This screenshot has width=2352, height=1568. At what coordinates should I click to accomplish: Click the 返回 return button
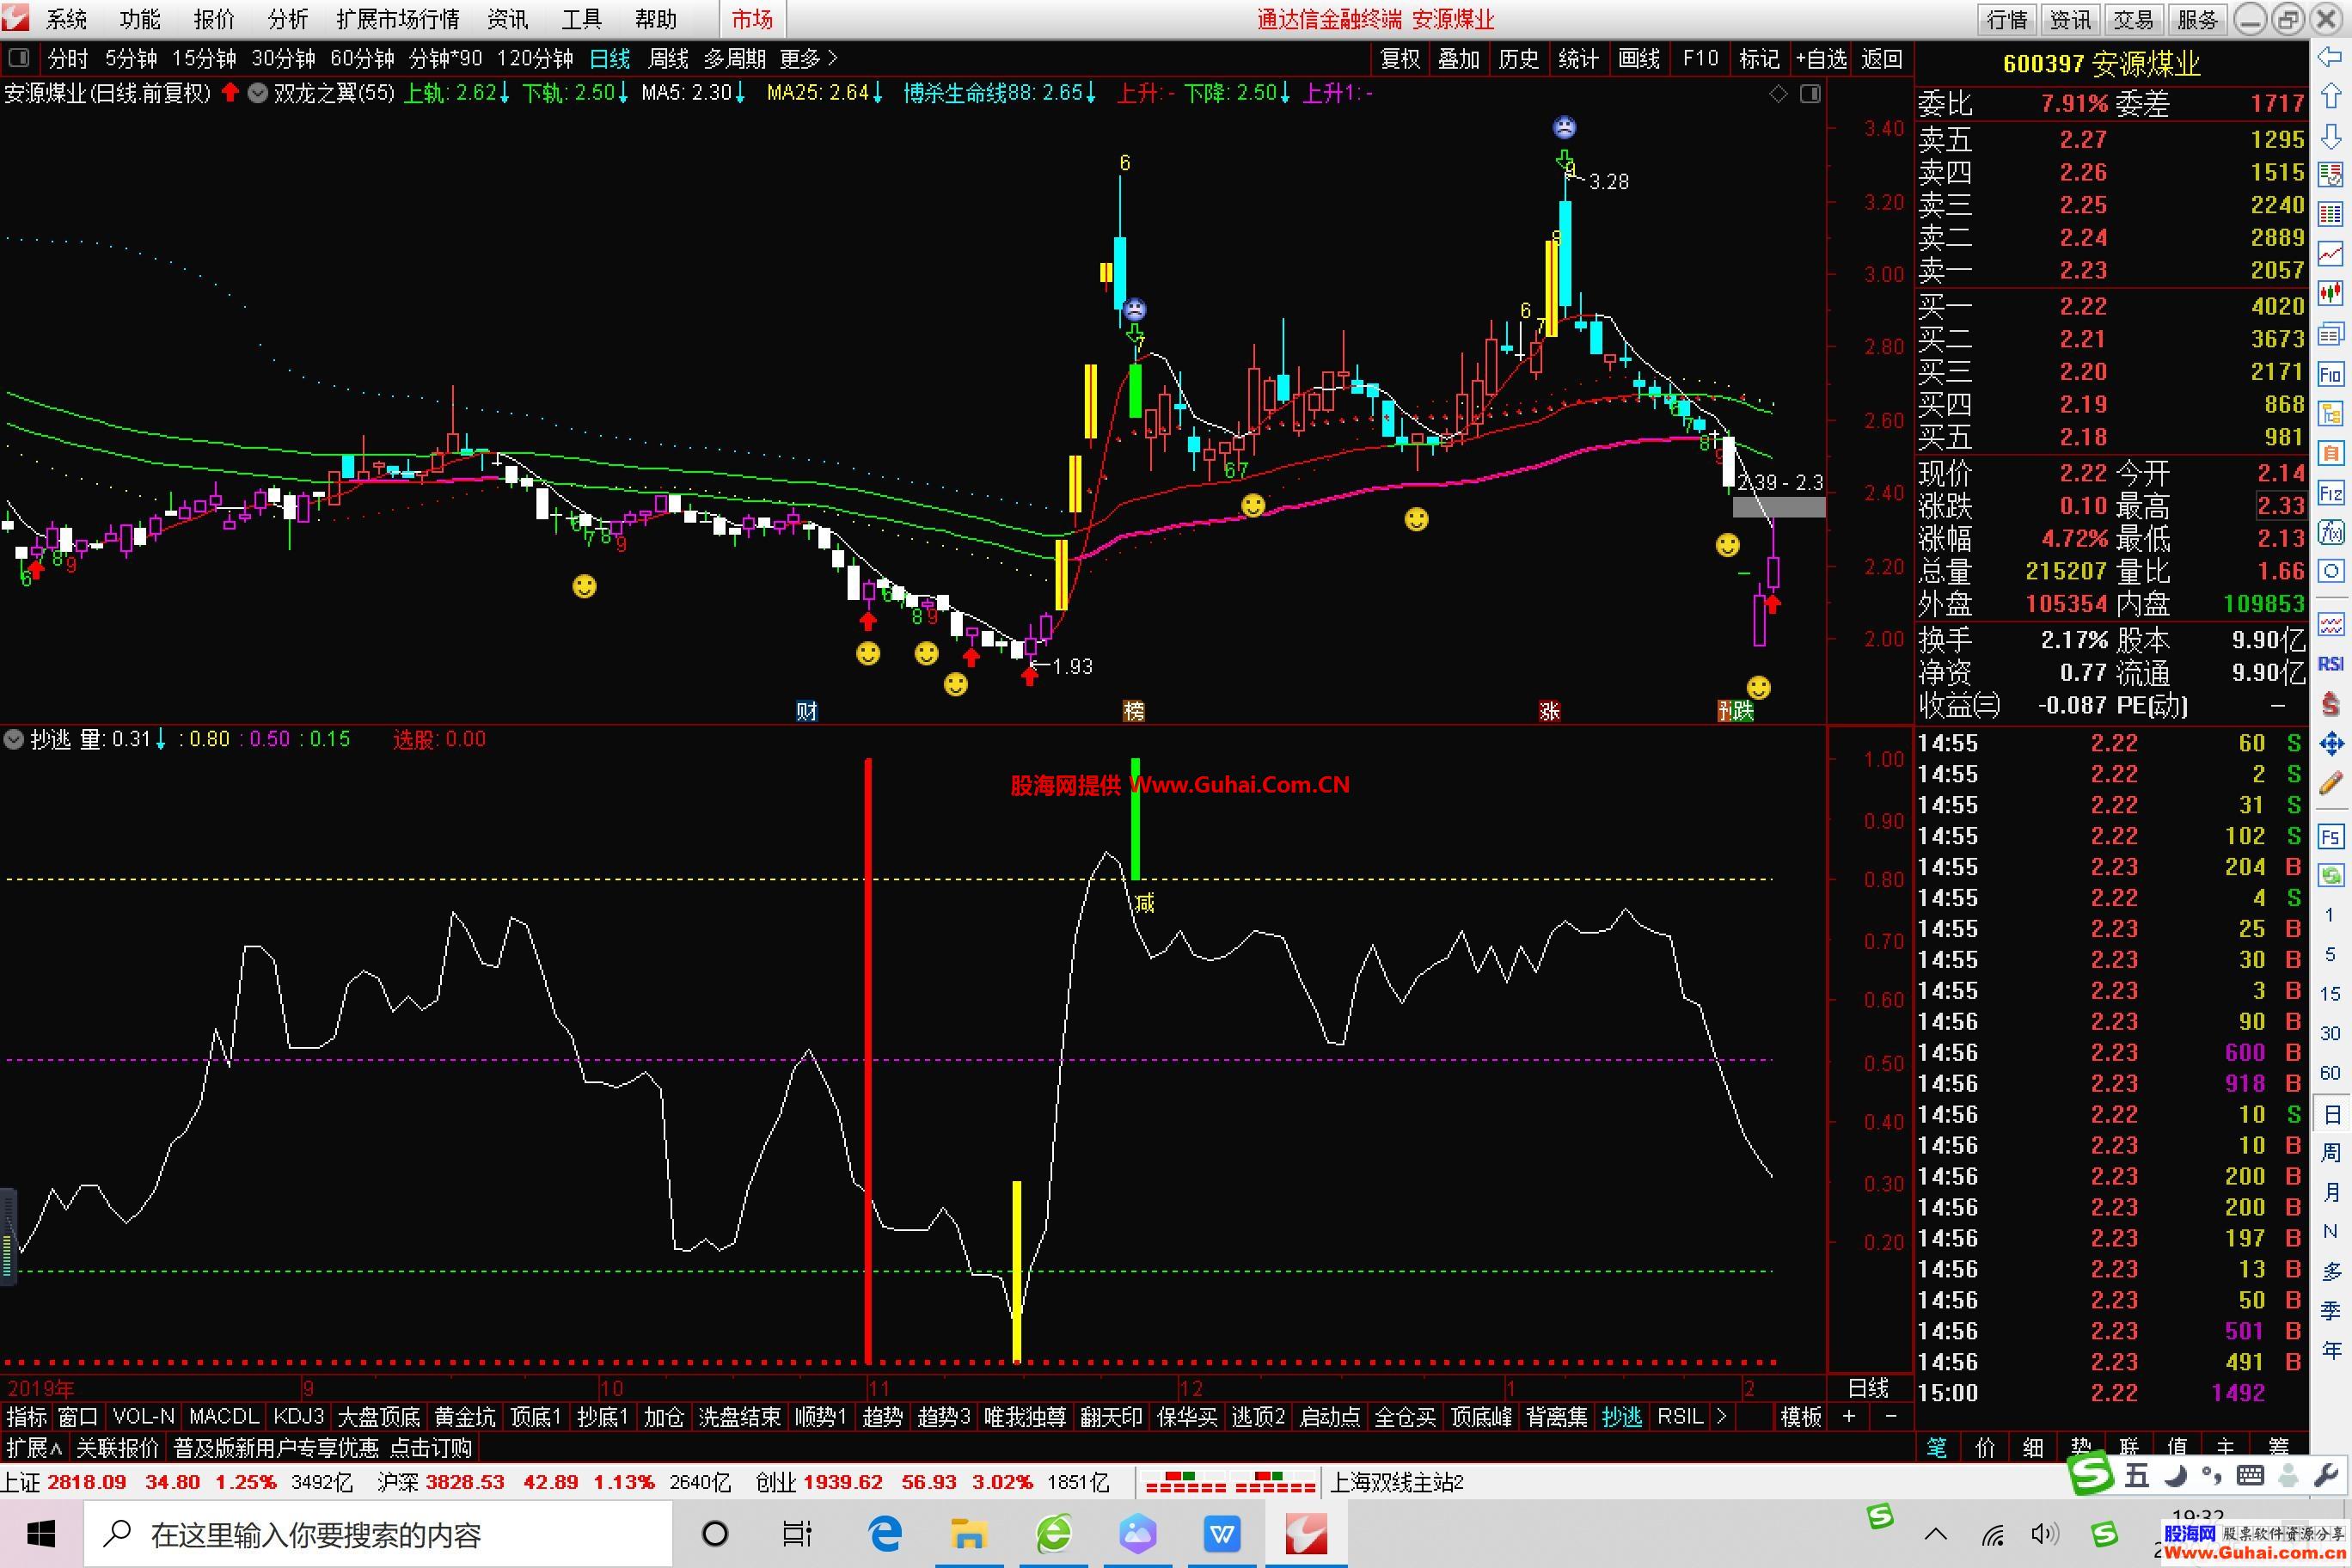point(1882,59)
